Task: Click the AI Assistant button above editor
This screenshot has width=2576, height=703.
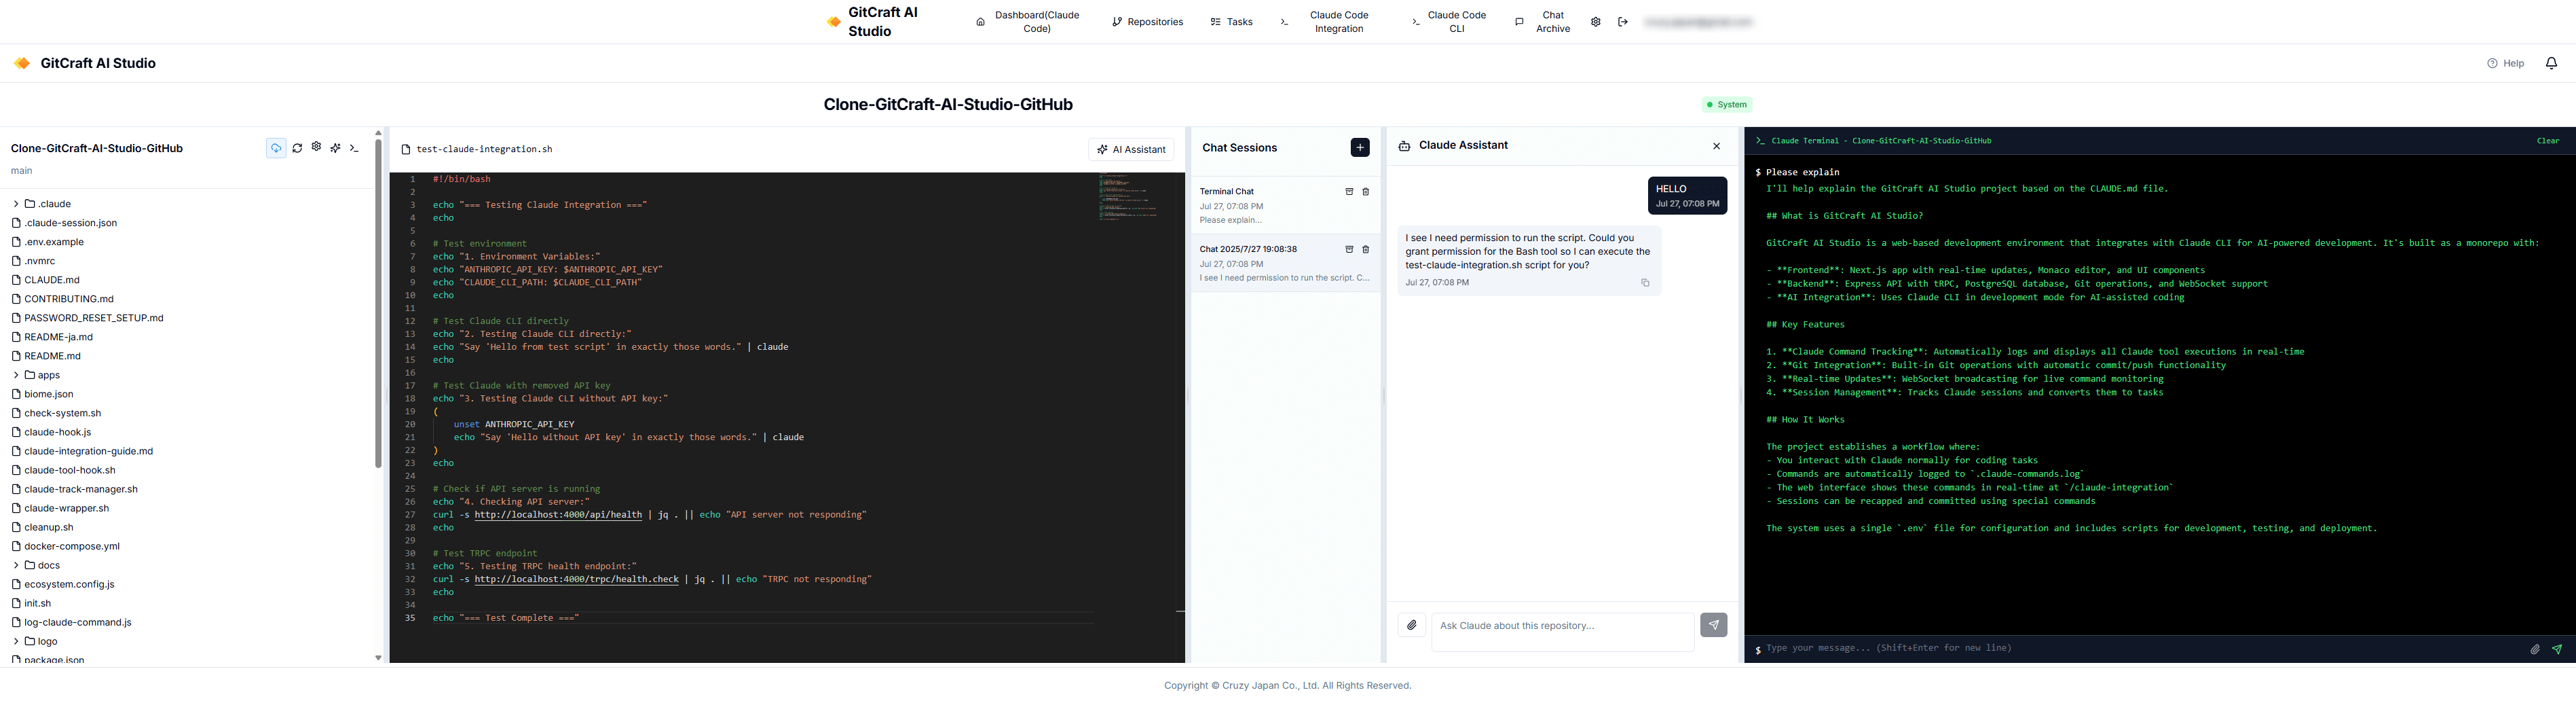Action: tap(1131, 149)
